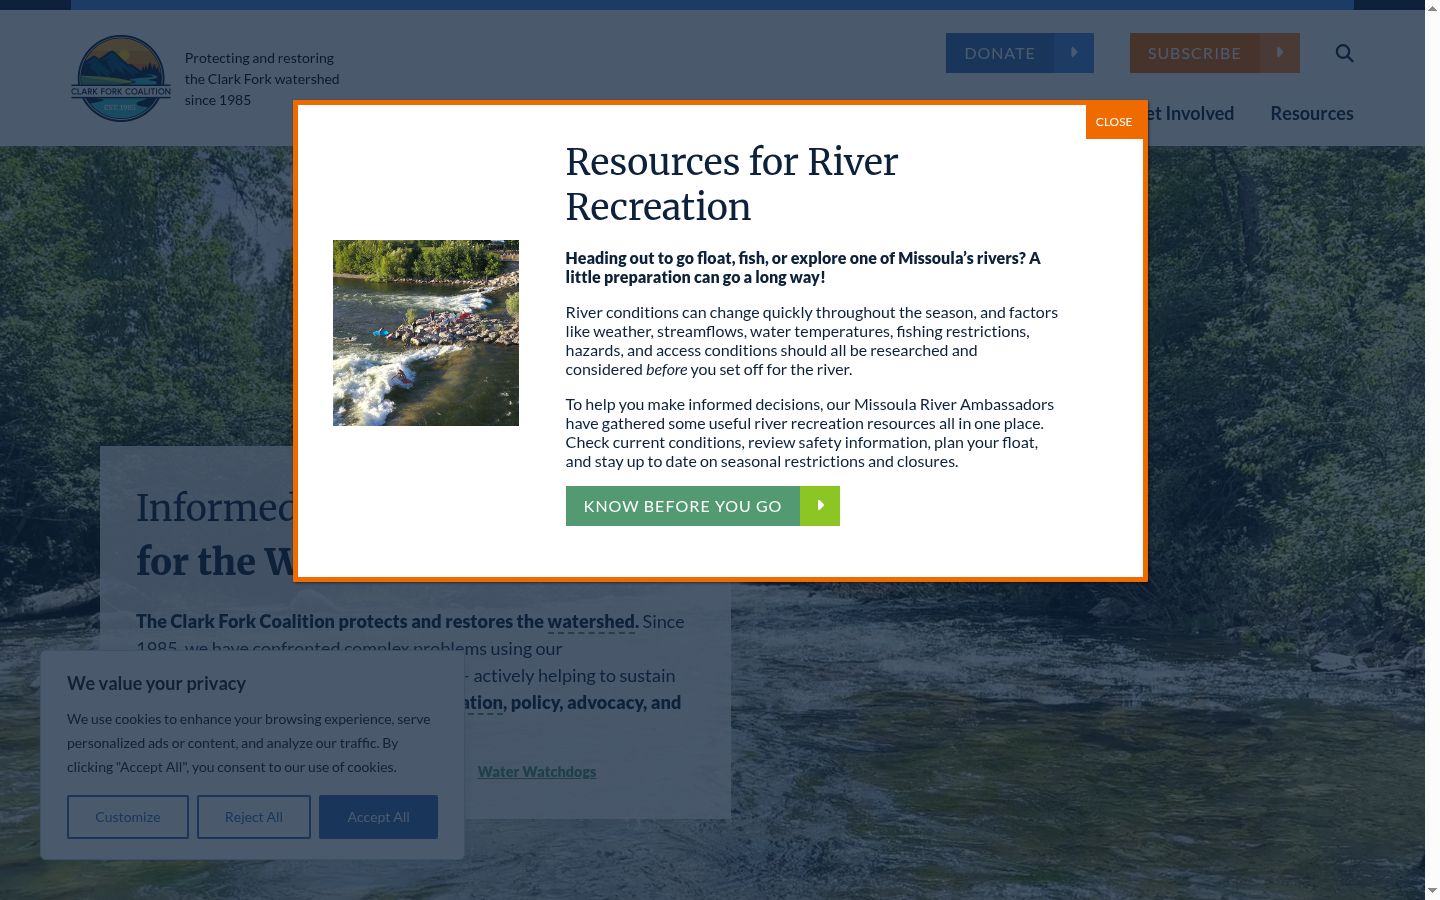The image size is (1440, 900).
Task: Open the site search magnifier icon
Action: [1344, 53]
